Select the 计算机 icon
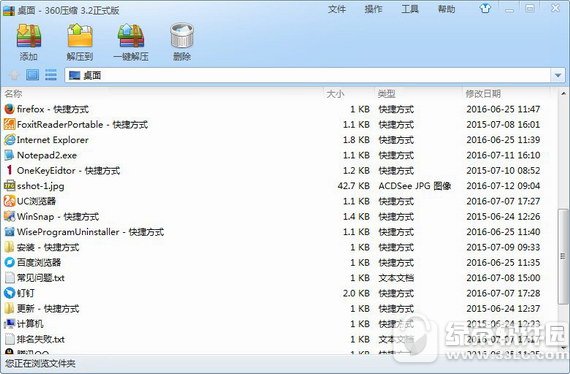 [x=9, y=323]
